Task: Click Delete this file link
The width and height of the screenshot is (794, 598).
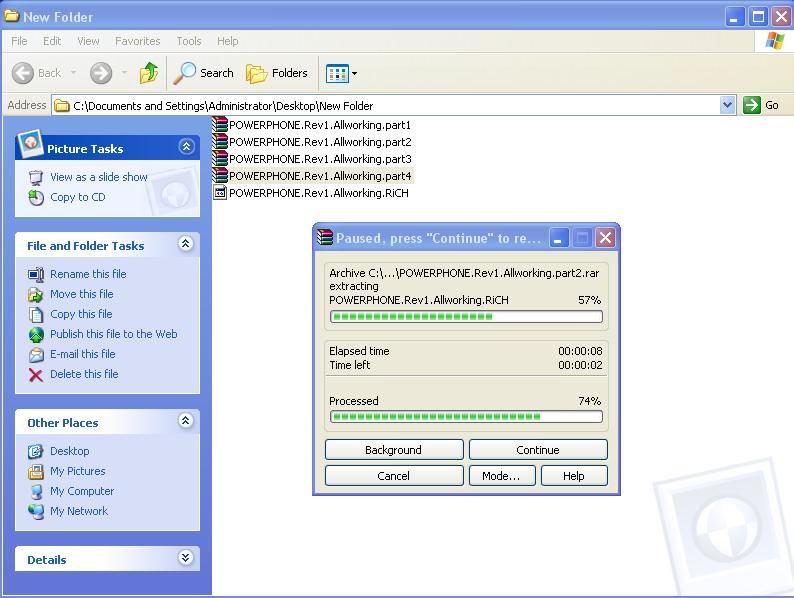Action: 84,374
